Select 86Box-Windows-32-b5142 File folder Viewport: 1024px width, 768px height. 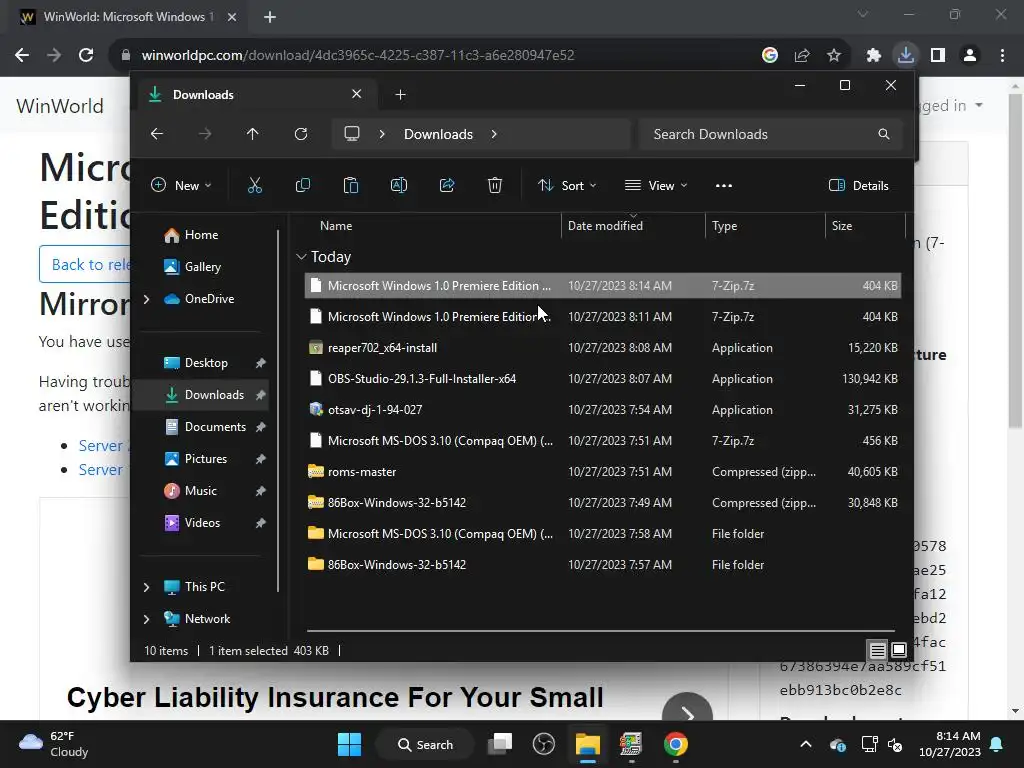click(x=603, y=565)
